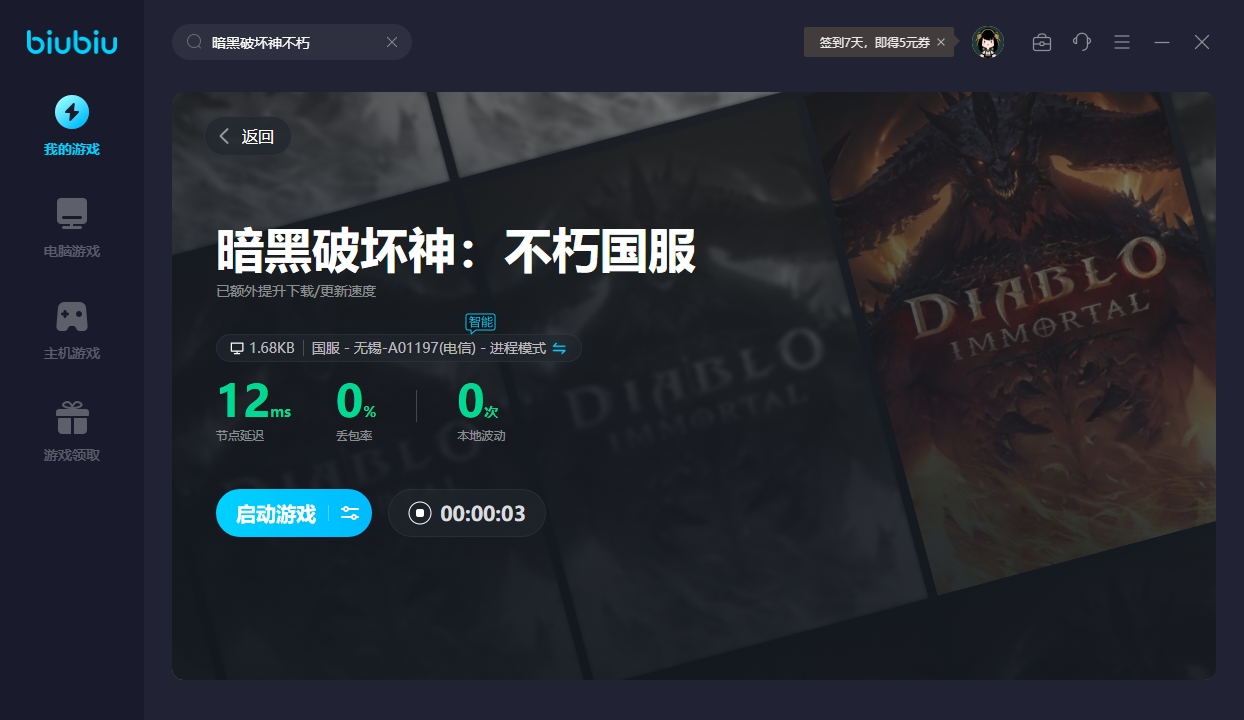Open the 签到7天 sign-in coupon banner
Image resolution: width=1244 pixels, height=720 pixels.
click(x=874, y=42)
